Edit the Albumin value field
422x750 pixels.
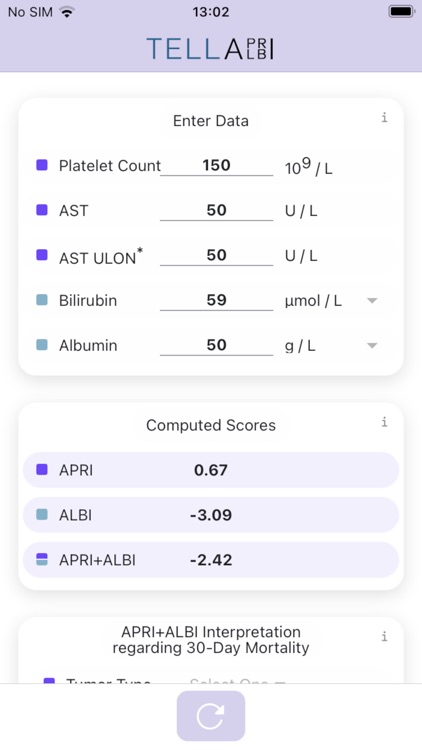click(216, 345)
